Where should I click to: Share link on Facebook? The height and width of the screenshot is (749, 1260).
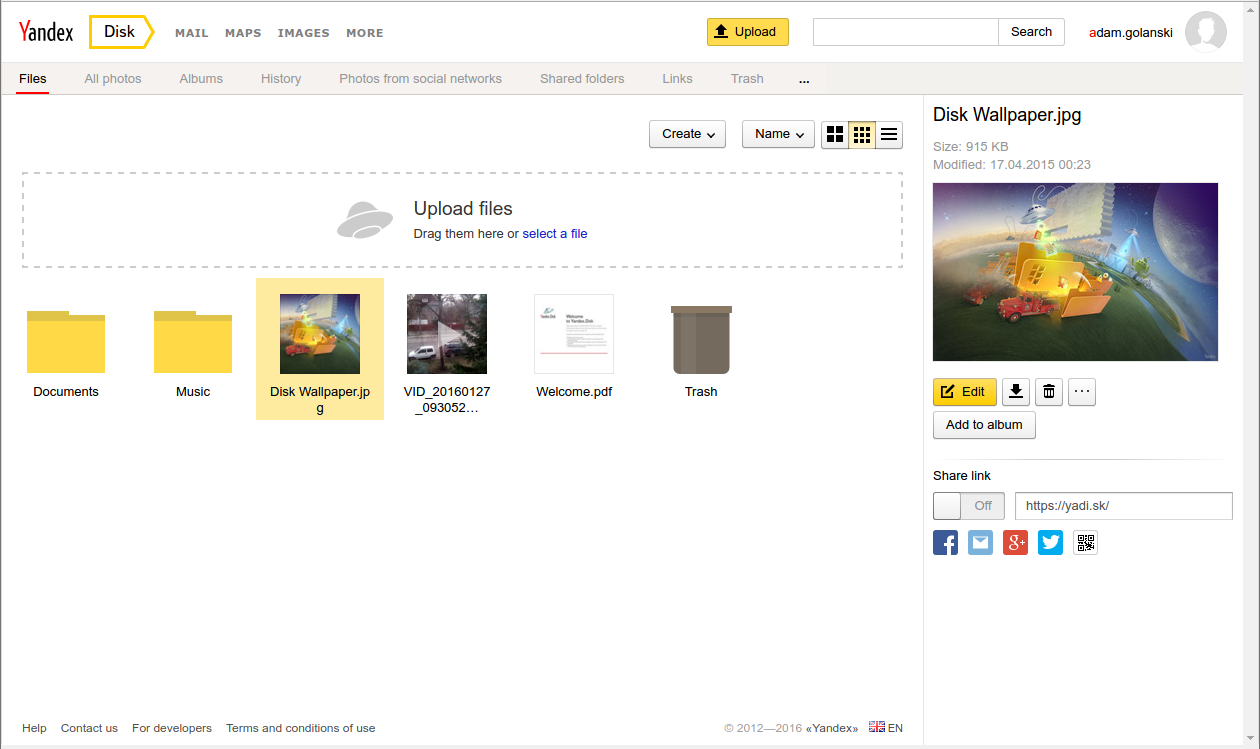coord(945,543)
